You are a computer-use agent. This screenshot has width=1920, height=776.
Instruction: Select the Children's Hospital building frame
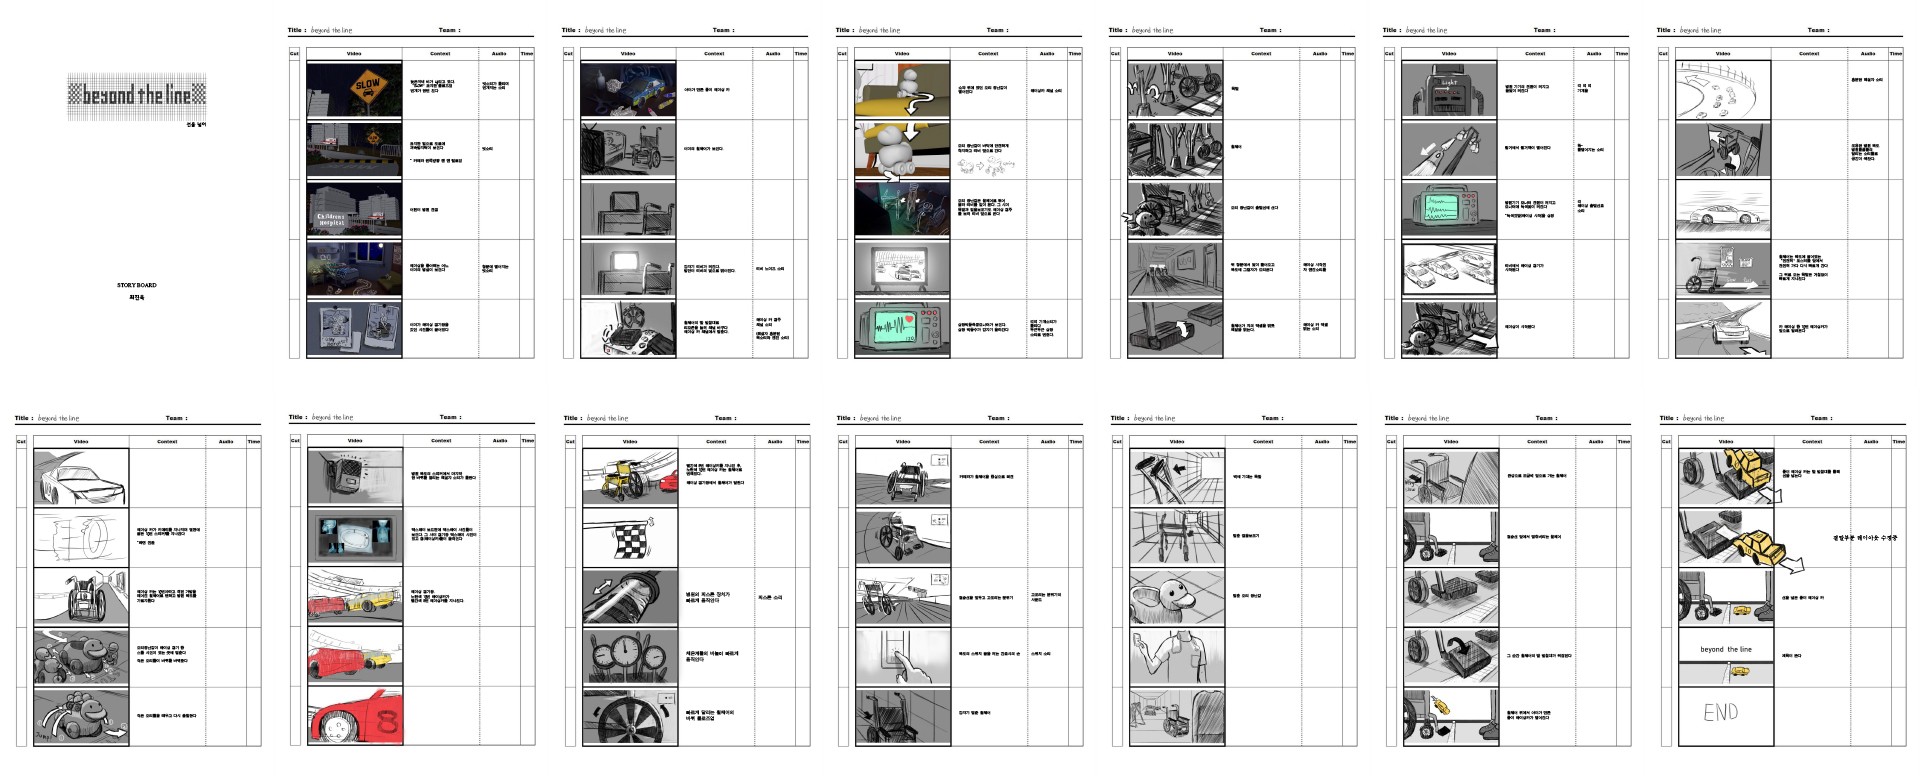click(353, 210)
